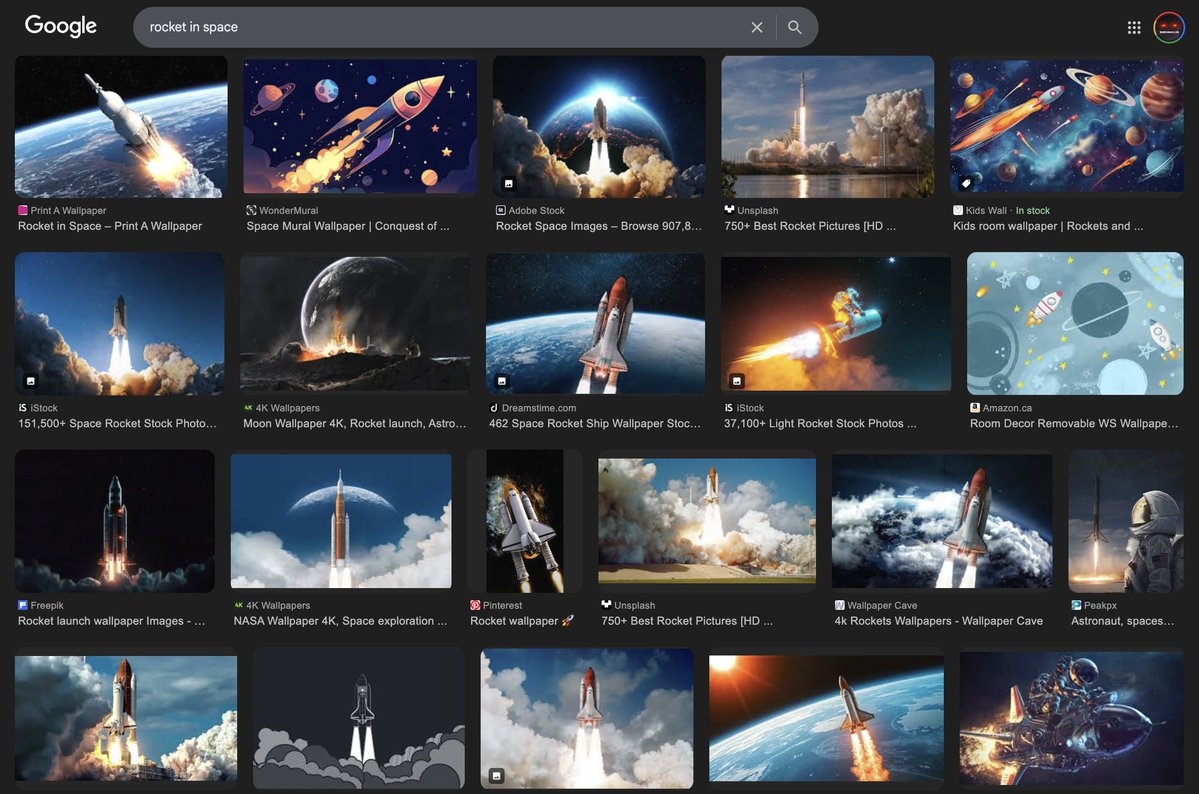The image size is (1199, 794).
Task: Open 'Room Decor Removable WS Wallpaper' link
Action: point(1074,424)
